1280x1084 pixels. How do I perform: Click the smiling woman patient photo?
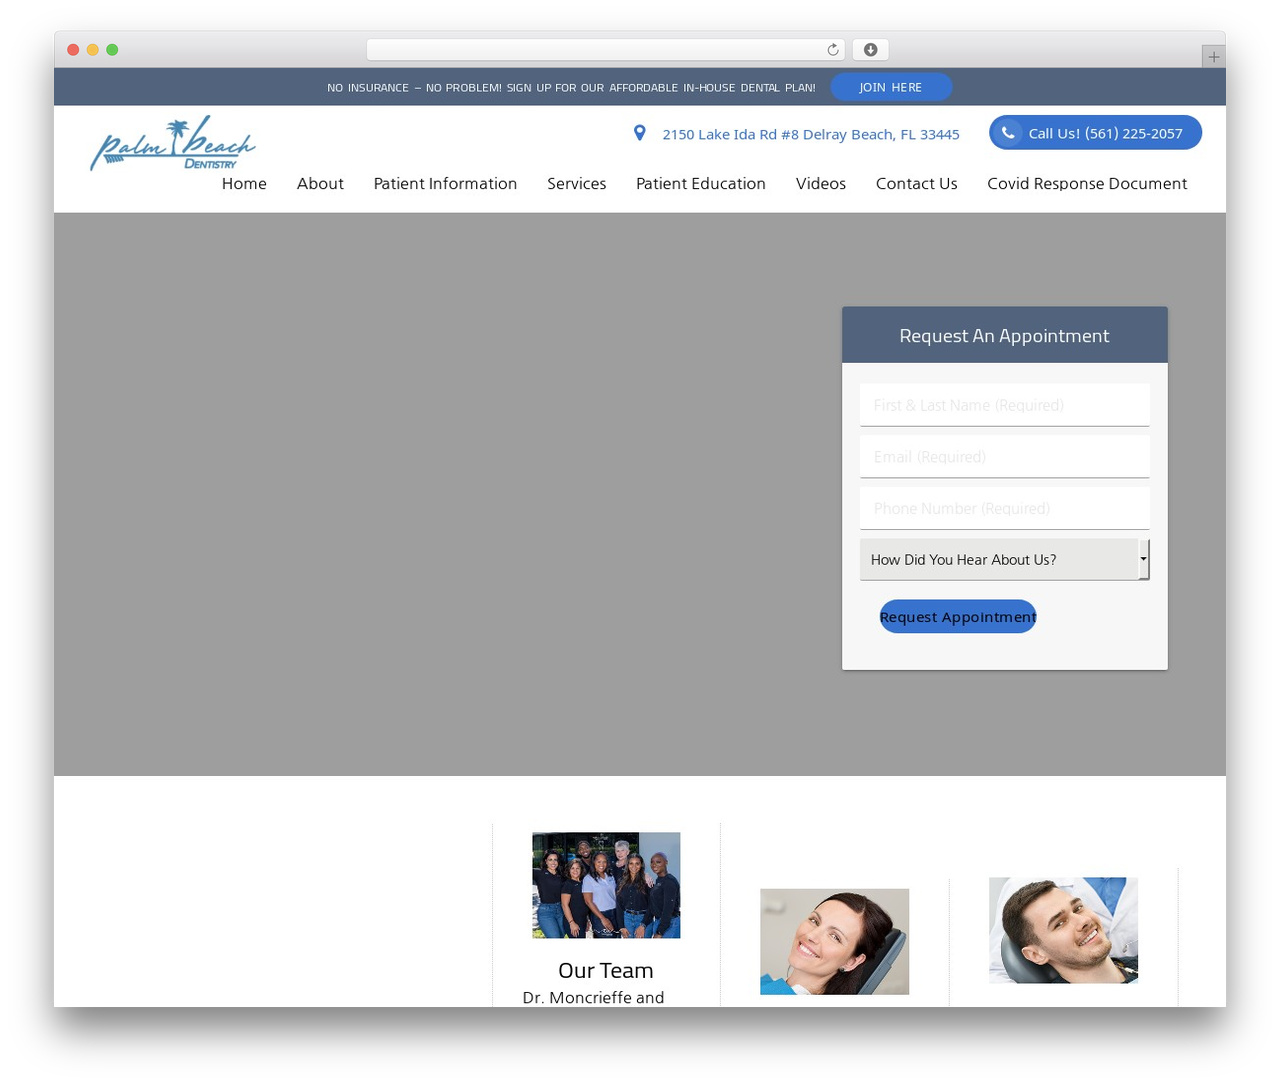[834, 942]
